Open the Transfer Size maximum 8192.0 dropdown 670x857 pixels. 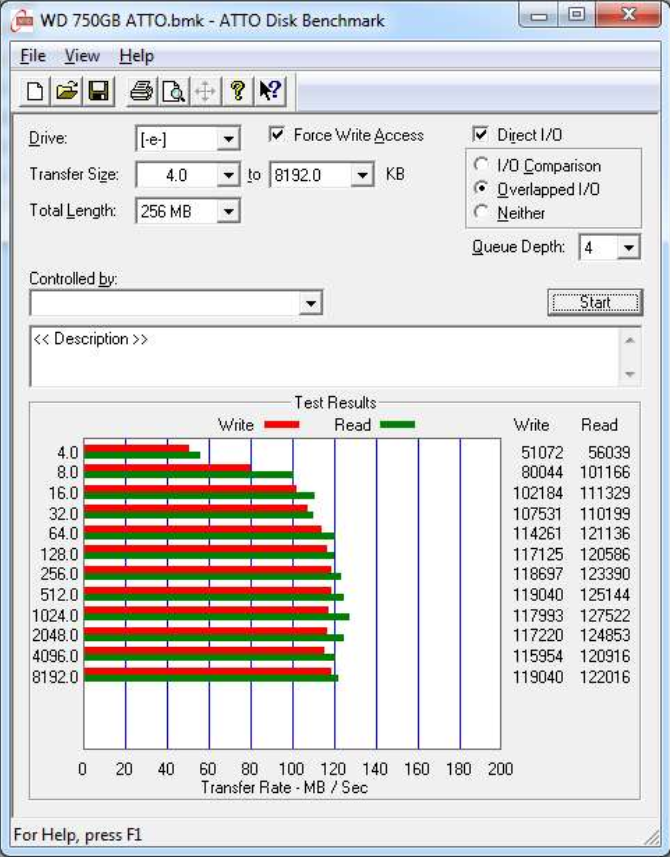point(362,175)
